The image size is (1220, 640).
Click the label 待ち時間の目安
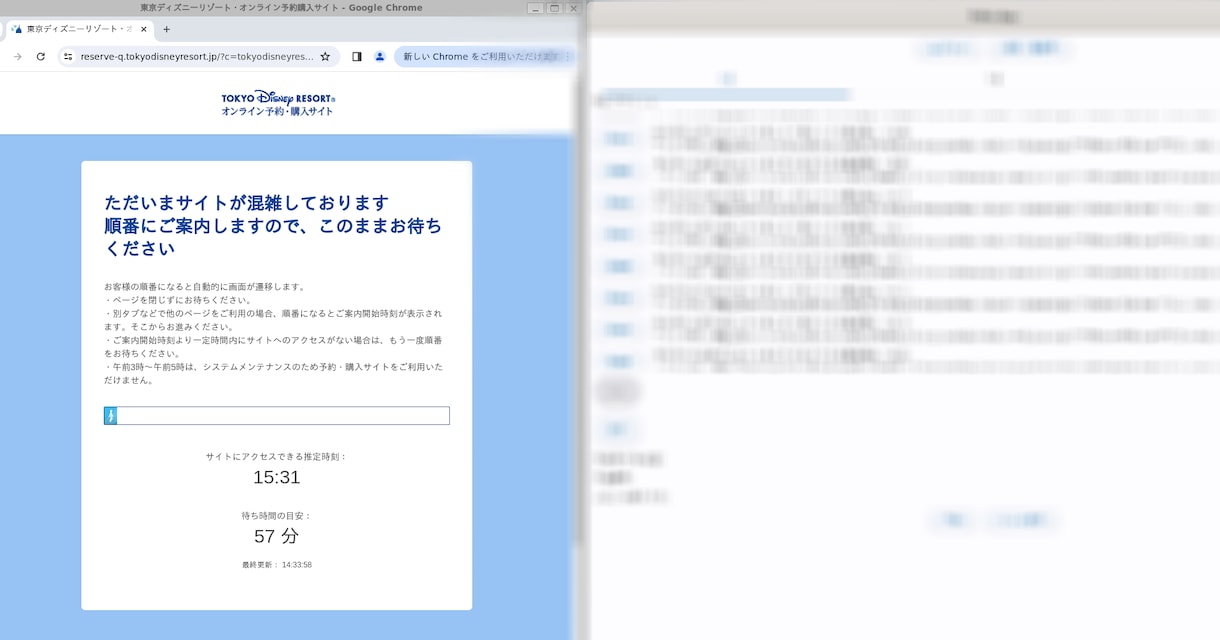(277, 516)
